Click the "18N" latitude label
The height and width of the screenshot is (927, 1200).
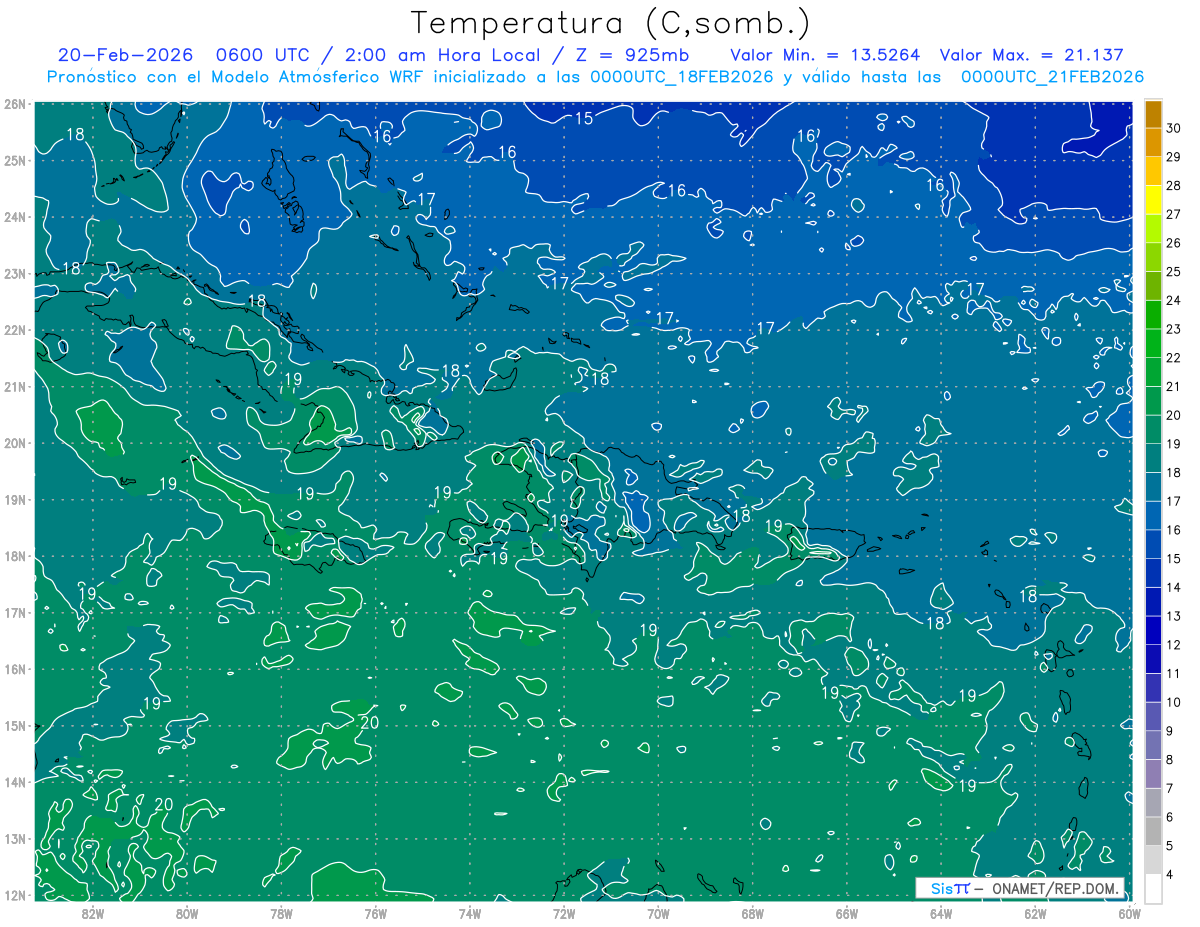(14, 556)
